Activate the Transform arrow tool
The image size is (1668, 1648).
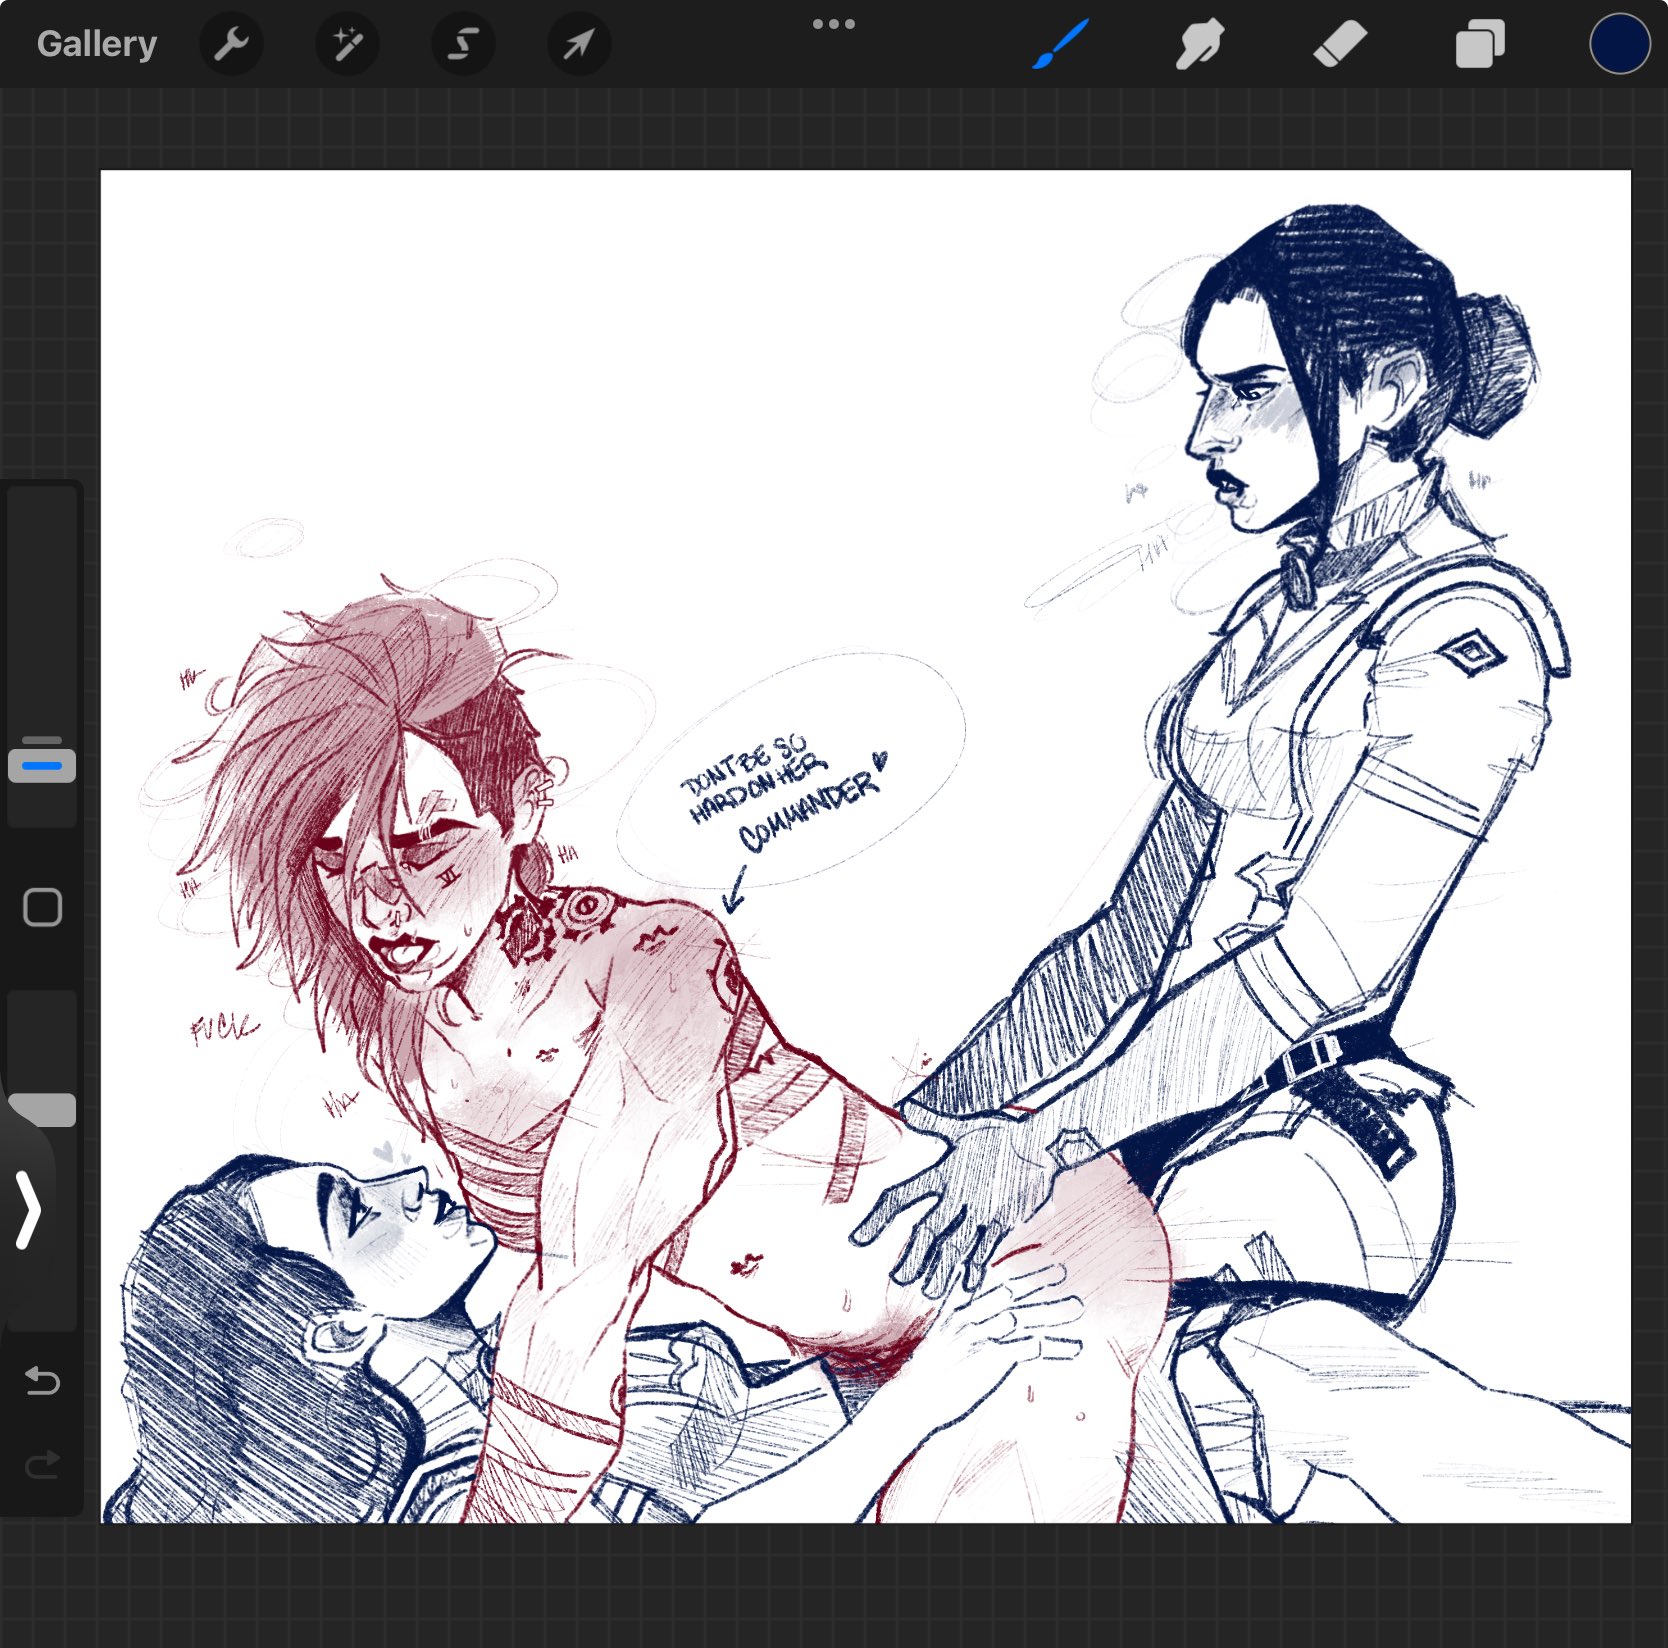(x=579, y=44)
